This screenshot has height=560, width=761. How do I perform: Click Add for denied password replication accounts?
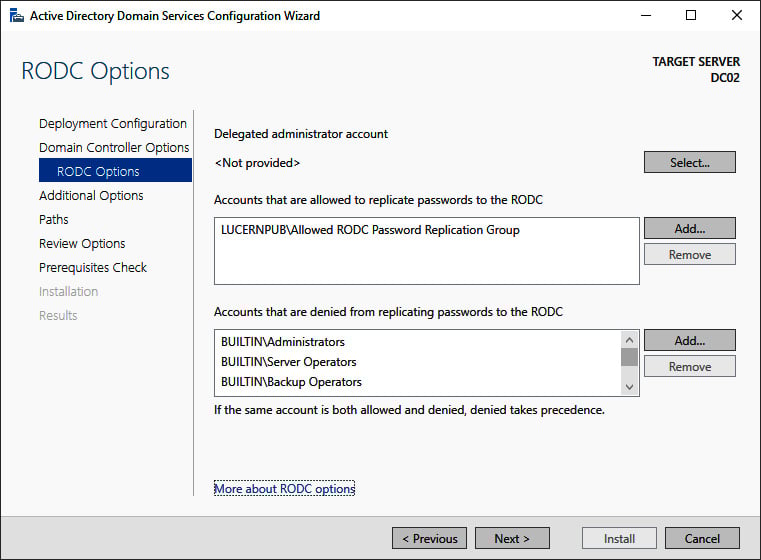coord(690,340)
